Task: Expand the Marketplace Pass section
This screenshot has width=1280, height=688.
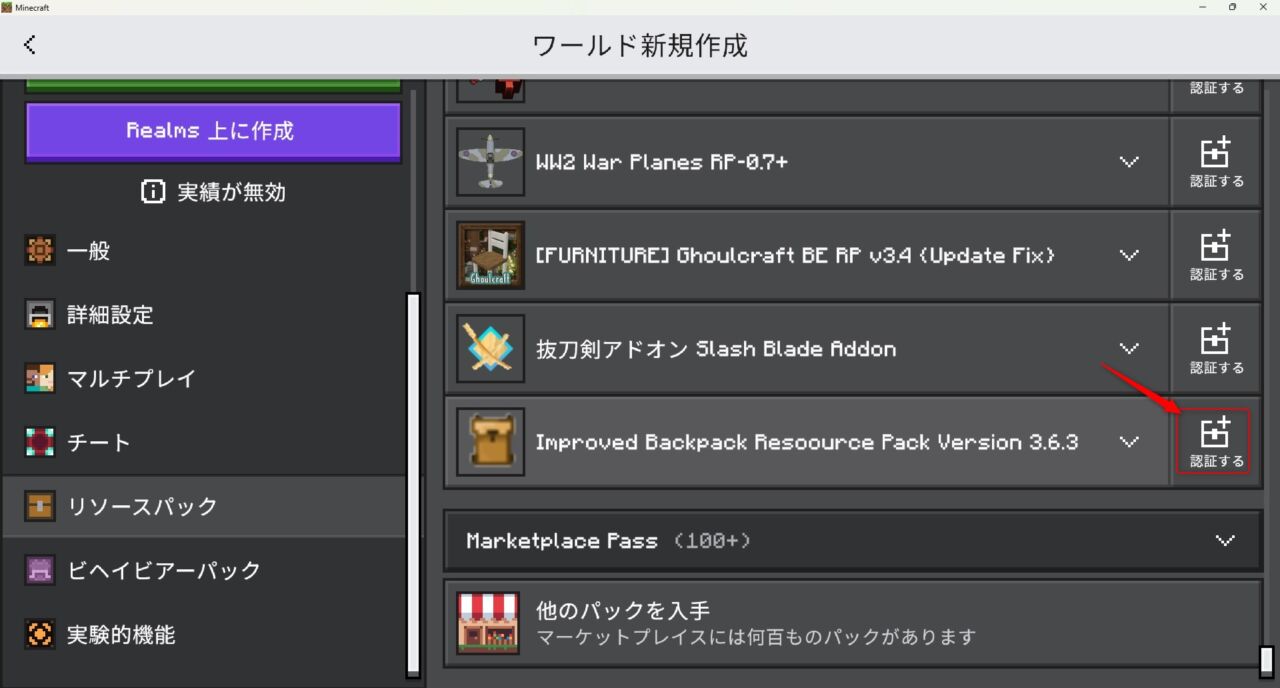Action: pyautogui.click(x=1225, y=541)
